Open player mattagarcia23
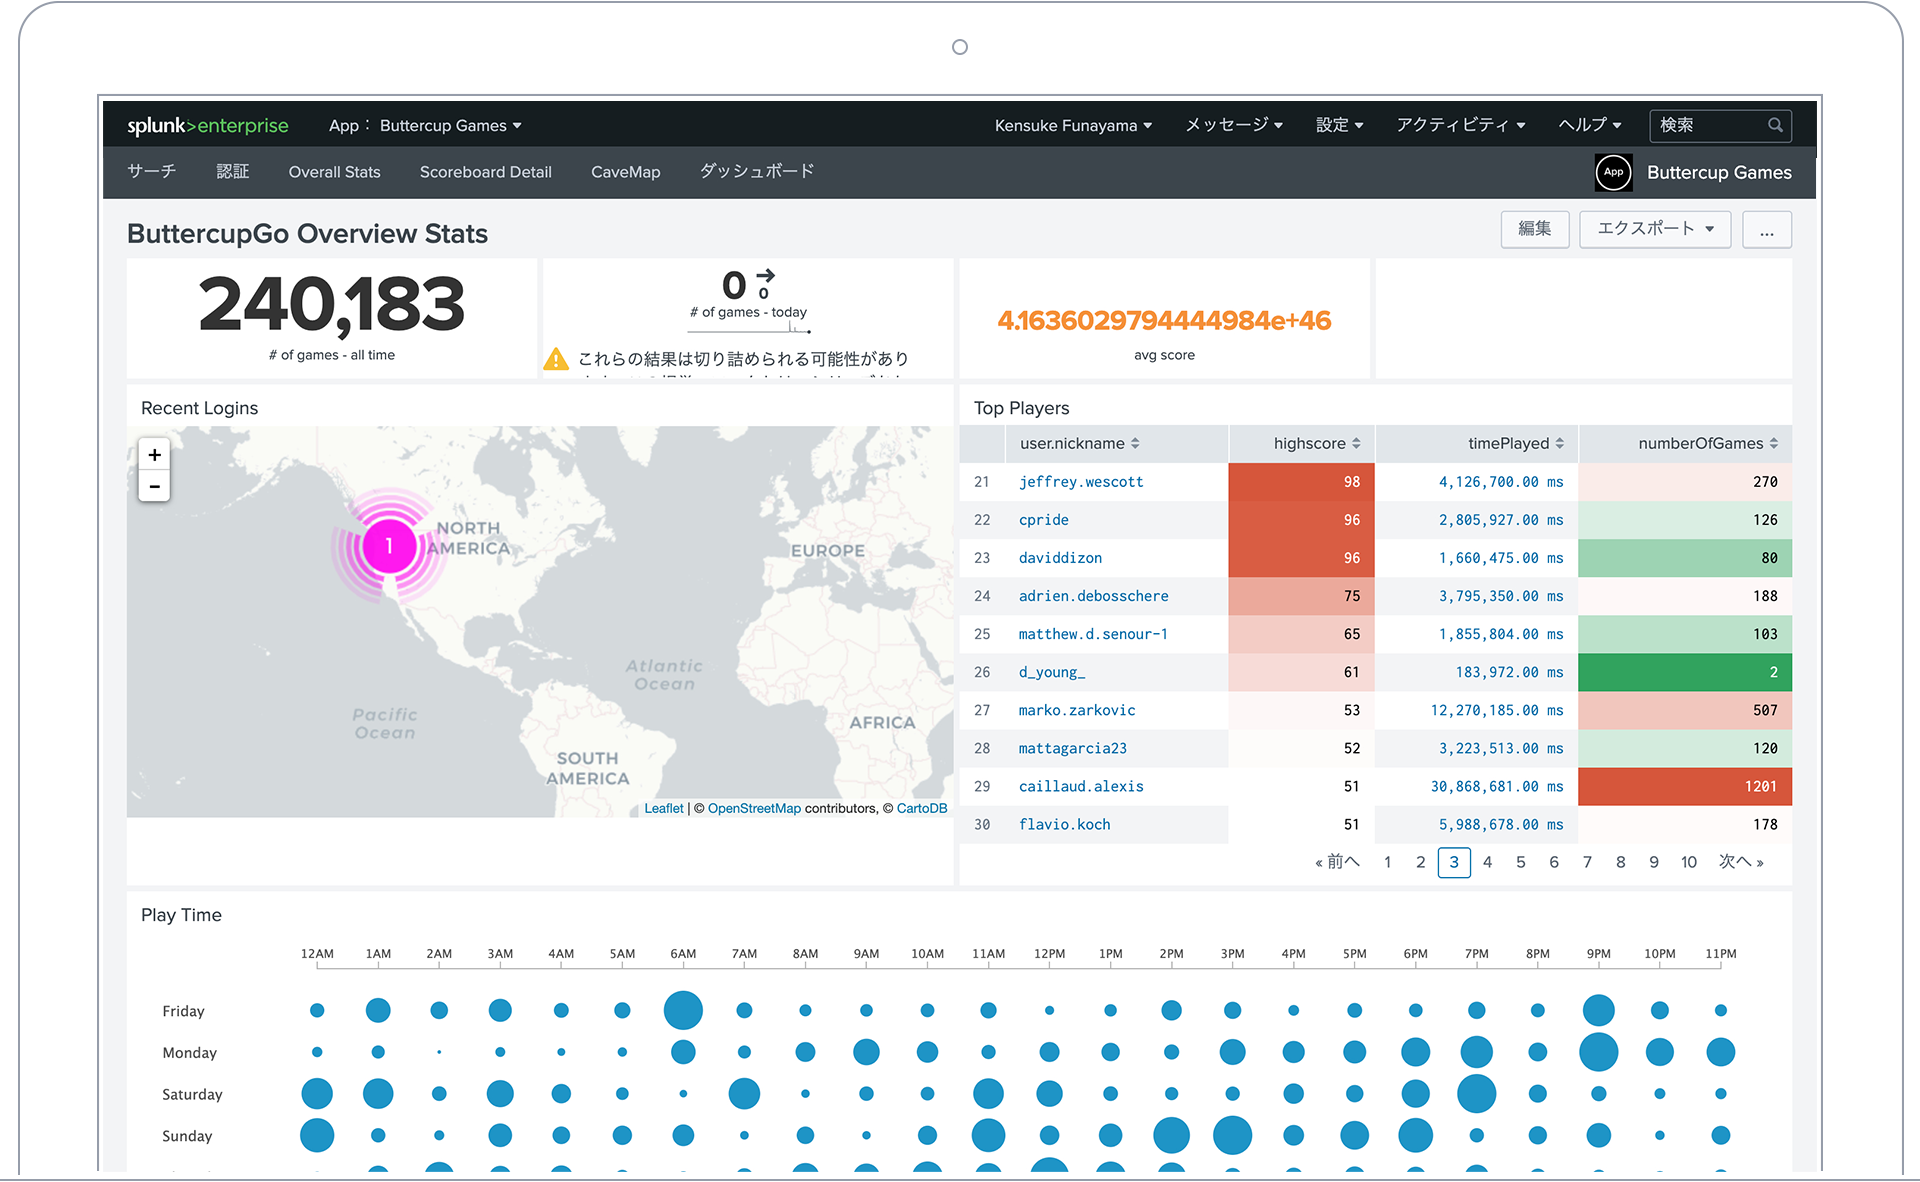The width and height of the screenshot is (1920, 1182). (1073, 748)
